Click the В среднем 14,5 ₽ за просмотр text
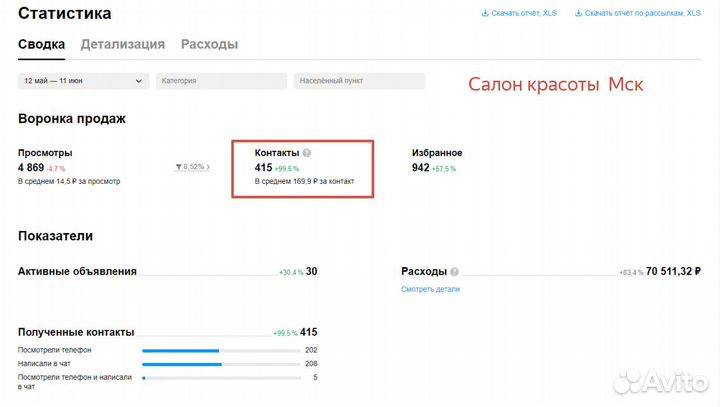720x407 pixels. (x=69, y=181)
